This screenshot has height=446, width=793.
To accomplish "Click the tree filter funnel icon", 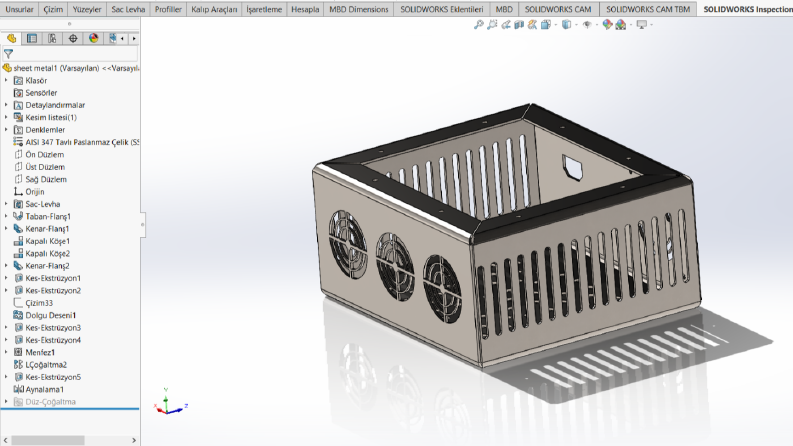I will pyautogui.click(x=9, y=54).
